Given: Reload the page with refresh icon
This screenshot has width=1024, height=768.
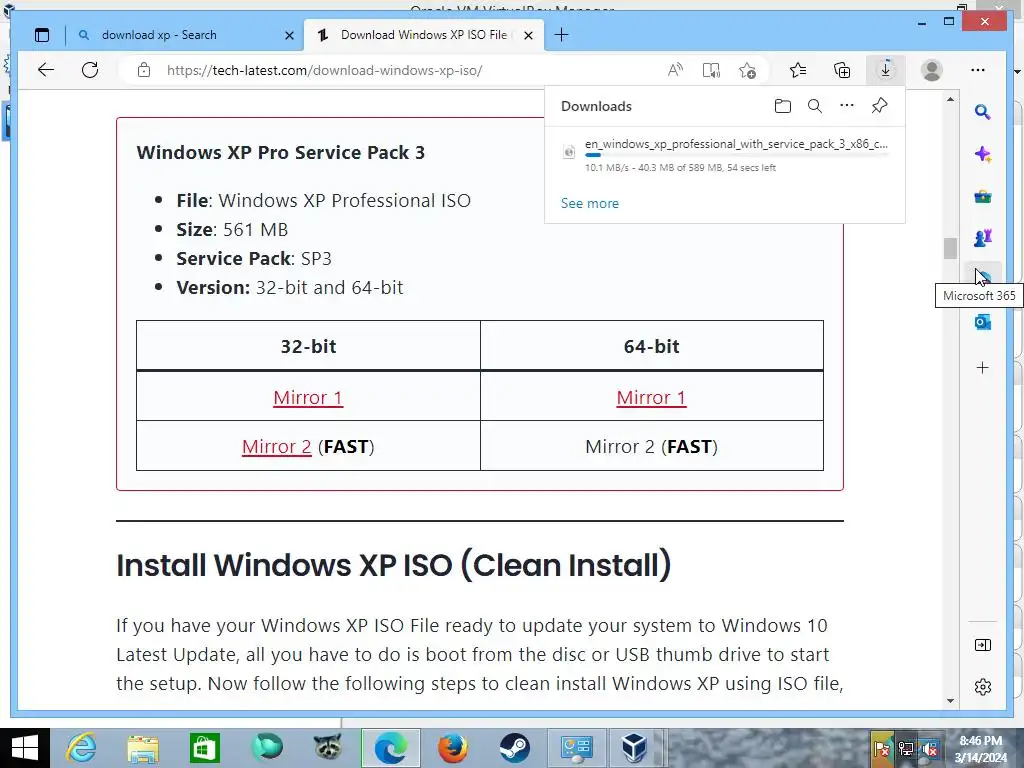Looking at the screenshot, I should pyautogui.click(x=90, y=70).
